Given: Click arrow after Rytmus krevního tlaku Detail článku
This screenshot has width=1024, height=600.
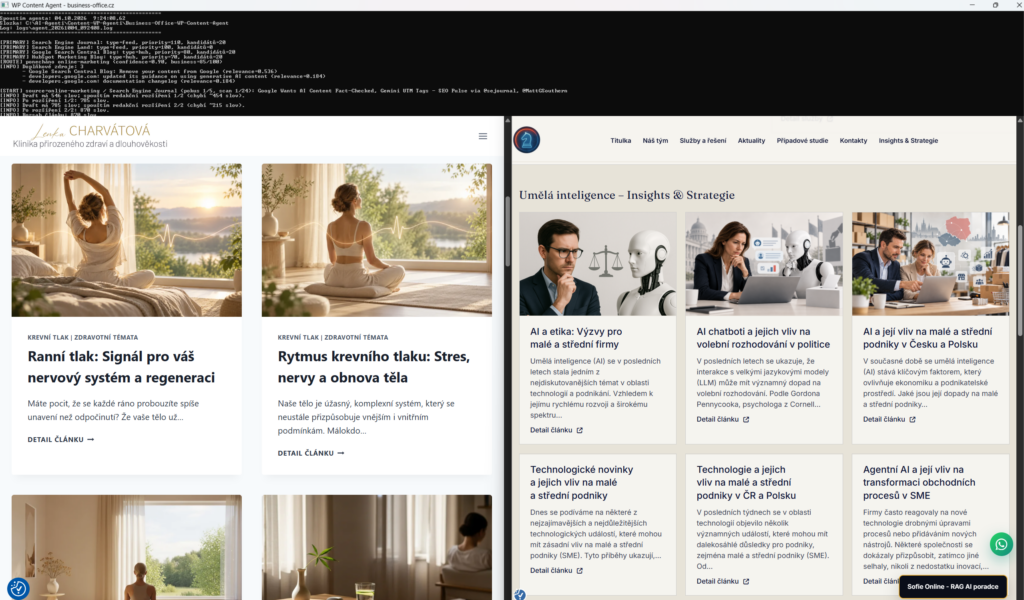Looking at the screenshot, I should click(x=340, y=453).
